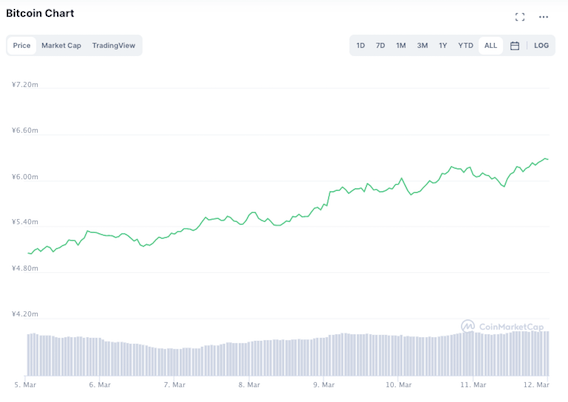Select the 1D time range
Image resolution: width=568 pixels, height=402 pixels.
[360, 46]
